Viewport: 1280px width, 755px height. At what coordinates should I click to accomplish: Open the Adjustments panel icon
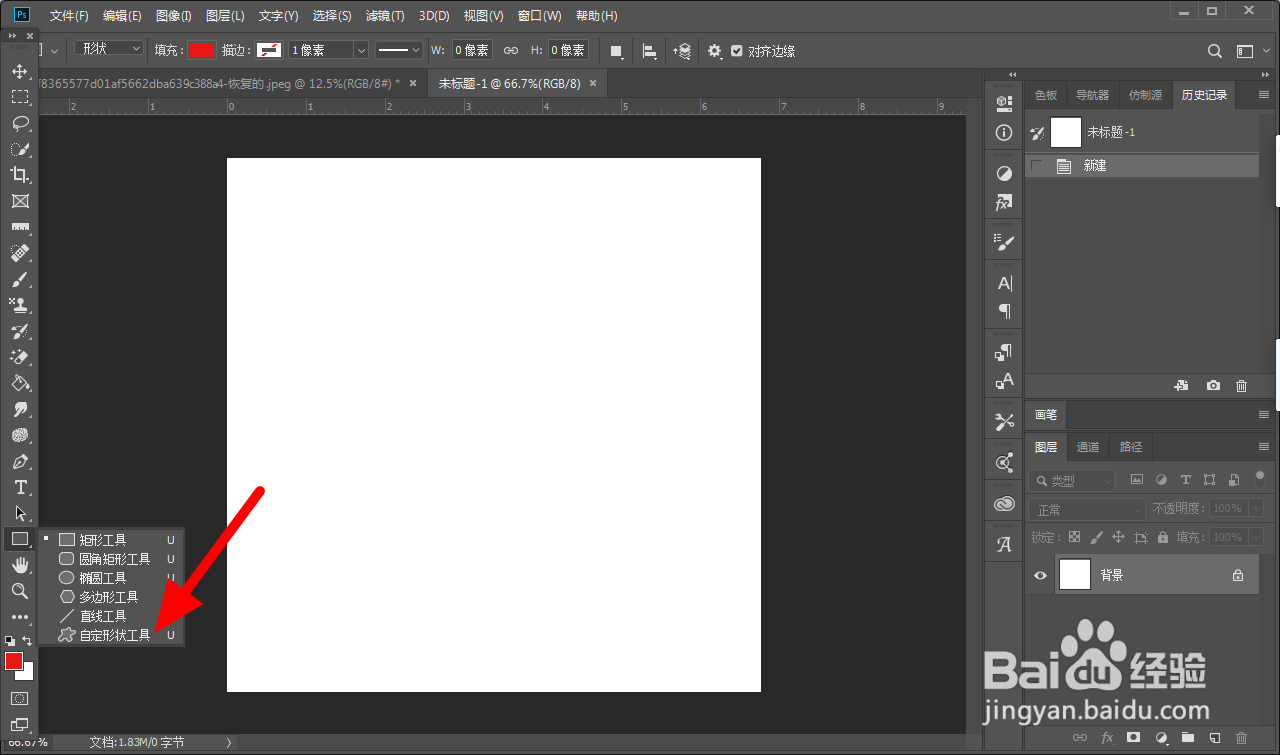coord(1004,173)
